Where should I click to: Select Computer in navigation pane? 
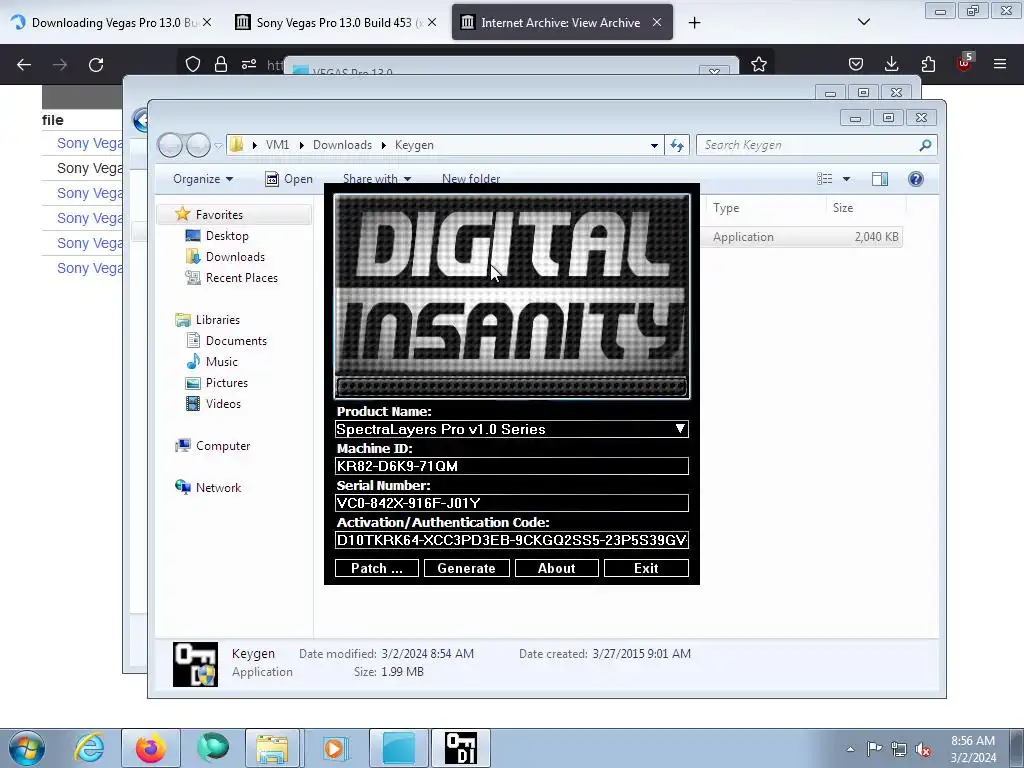click(223, 446)
